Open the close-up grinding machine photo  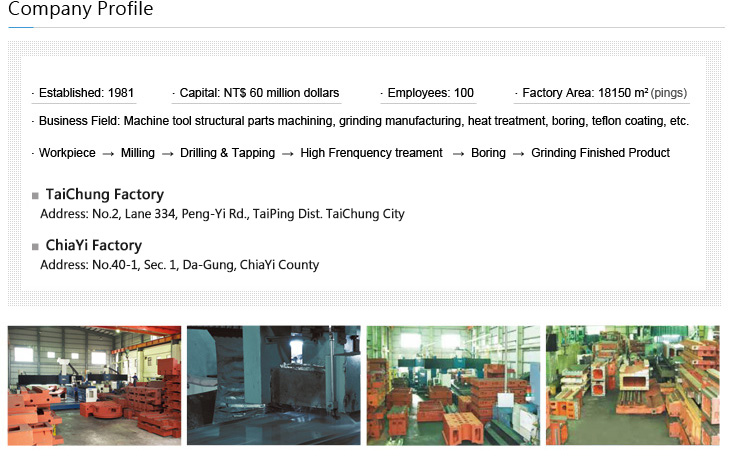click(274, 385)
